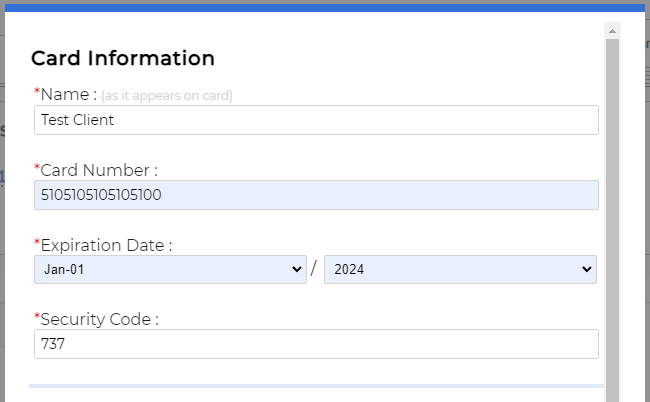Click the slash between month and year

click(x=314, y=269)
